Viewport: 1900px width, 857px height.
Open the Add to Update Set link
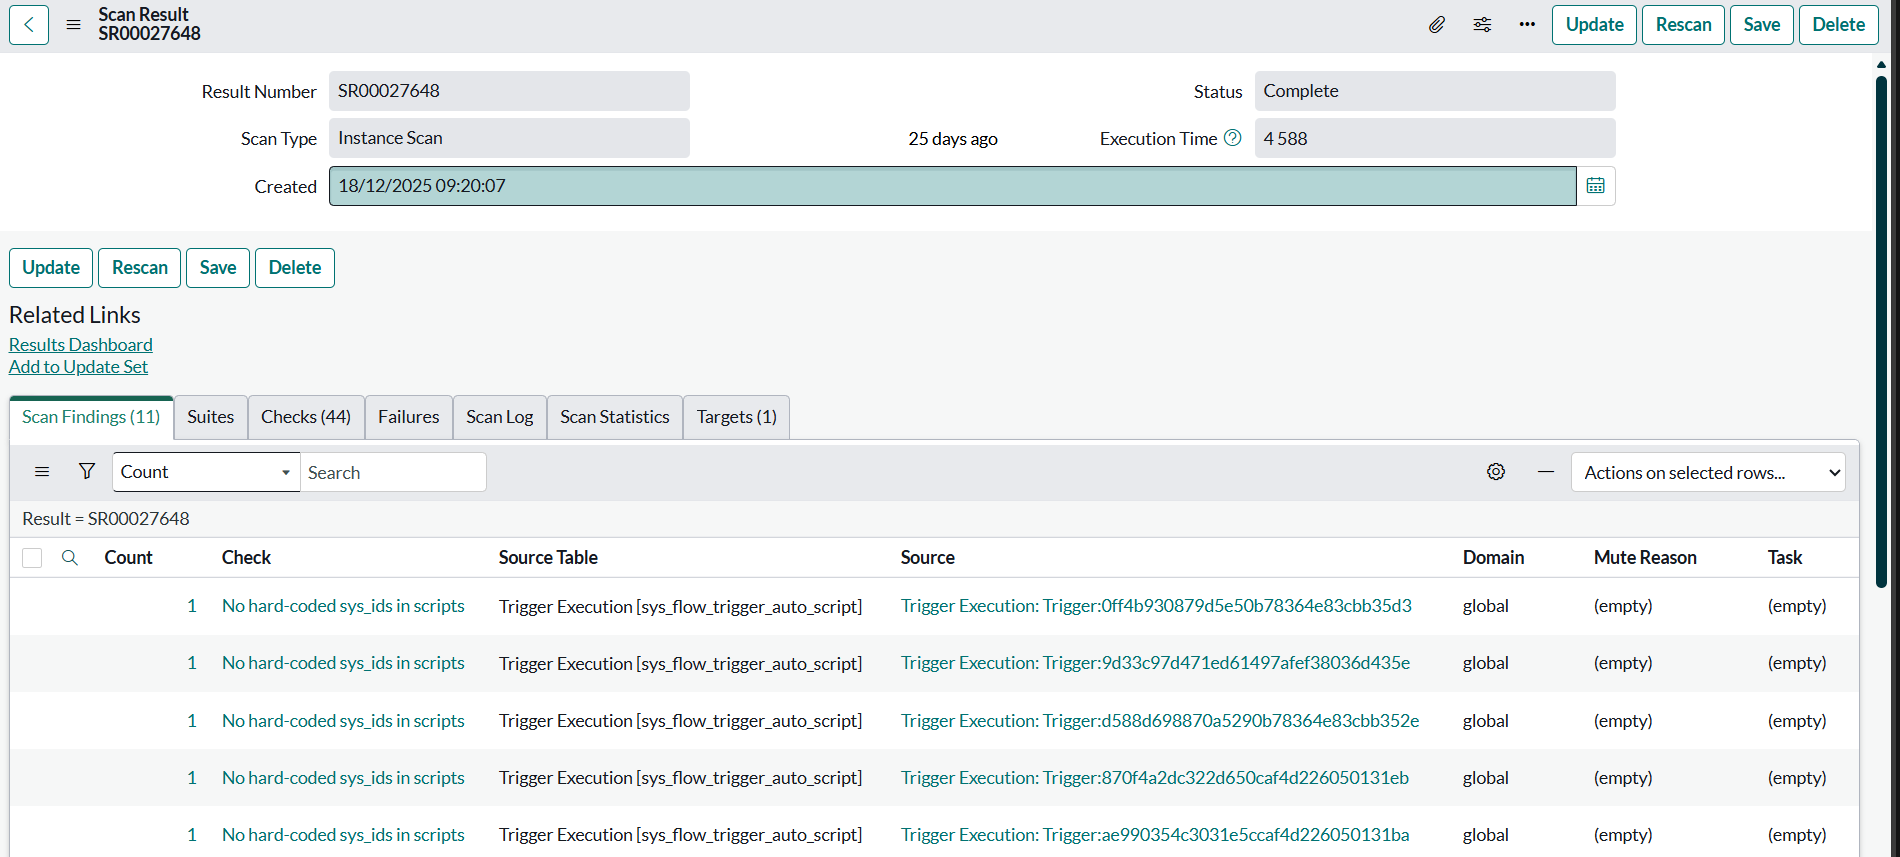coord(78,367)
